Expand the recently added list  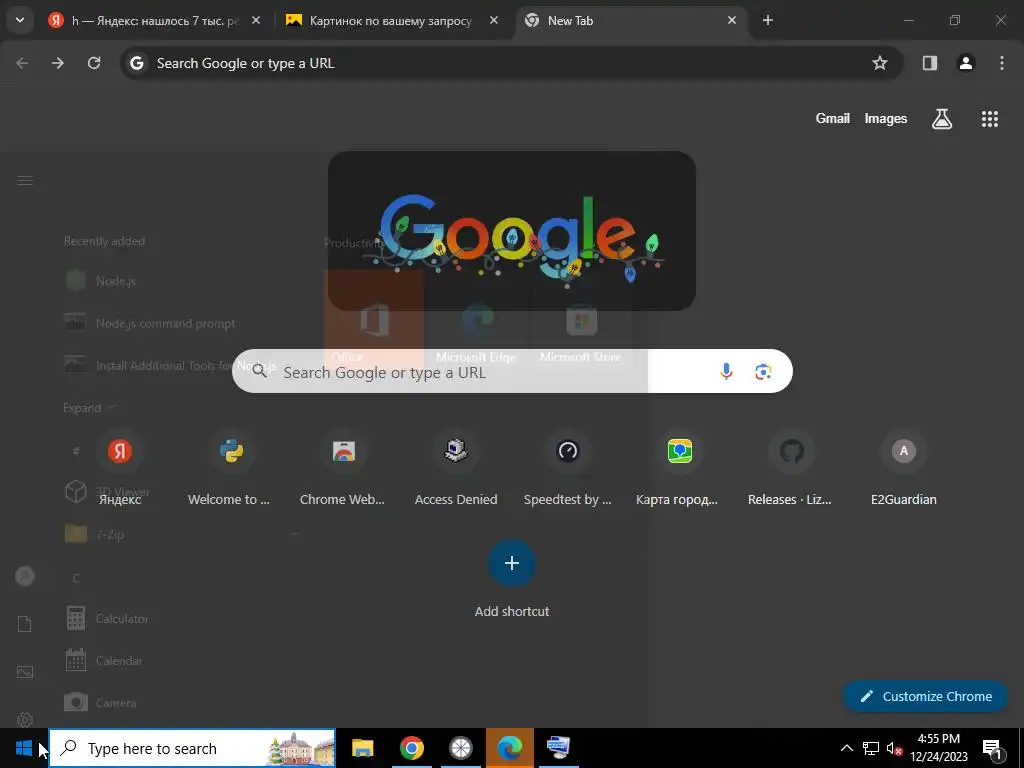point(89,408)
